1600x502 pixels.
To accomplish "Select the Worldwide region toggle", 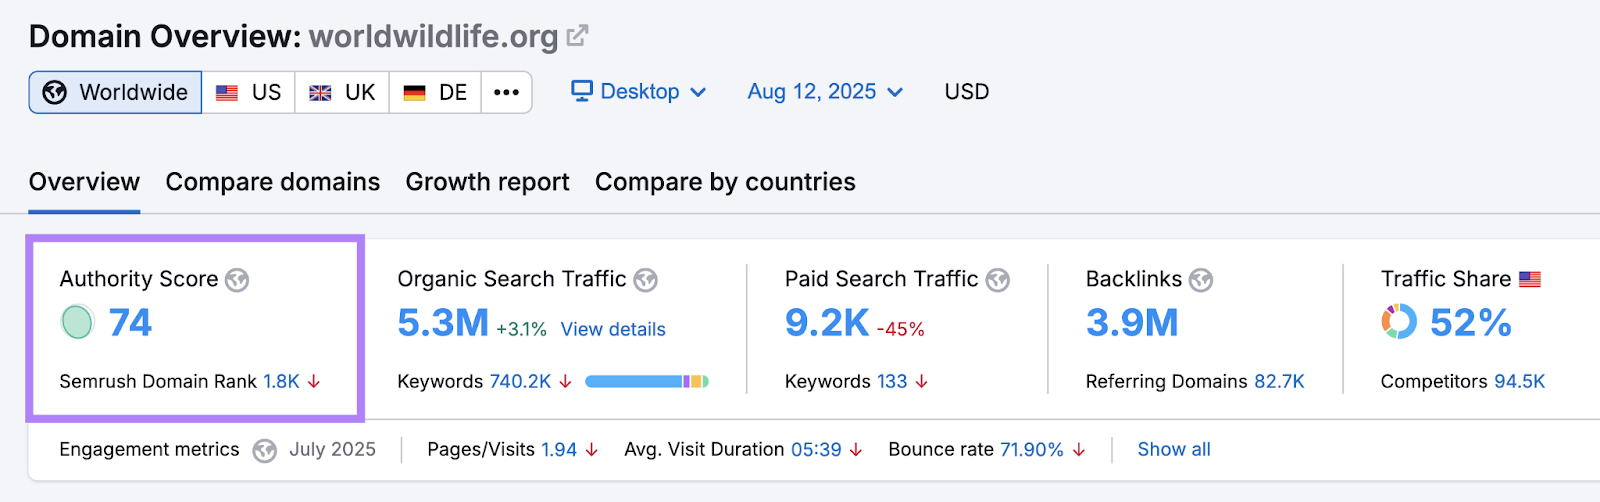I will 116,92.
